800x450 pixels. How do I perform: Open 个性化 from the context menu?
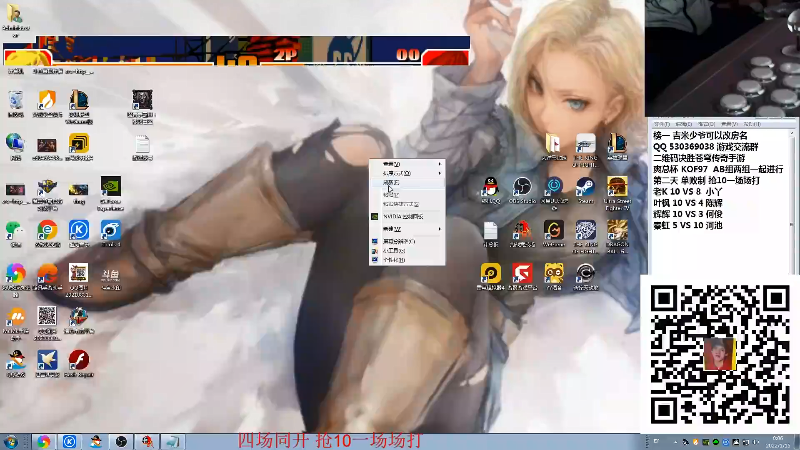407,260
